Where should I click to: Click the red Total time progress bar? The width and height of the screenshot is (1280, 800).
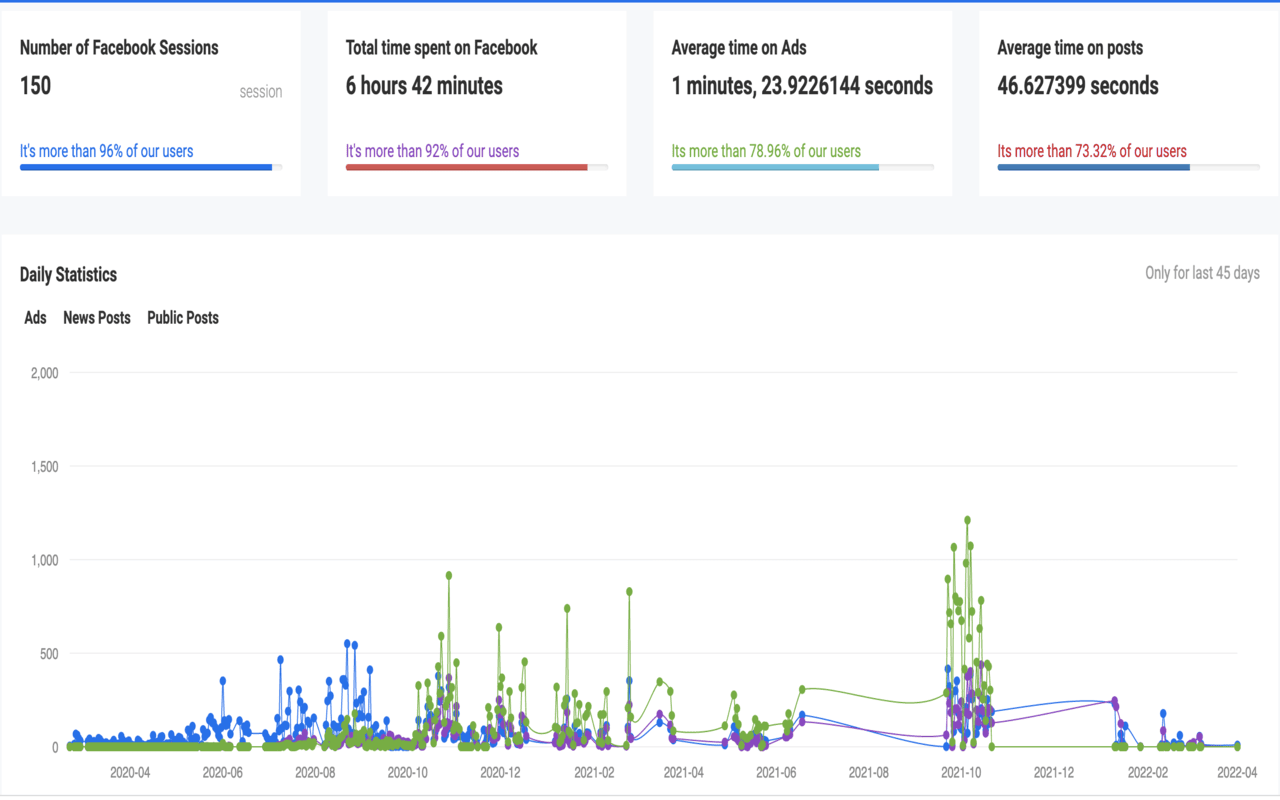477,167
